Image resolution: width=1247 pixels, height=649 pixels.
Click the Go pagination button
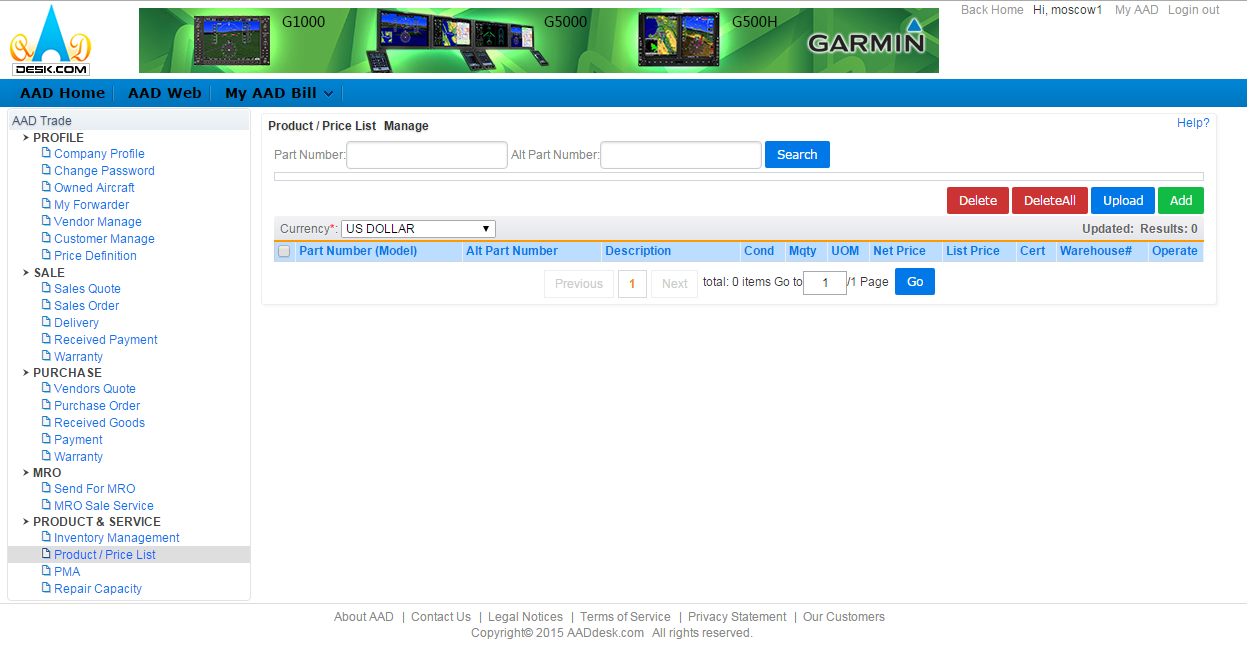pyautogui.click(x=915, y=282)
